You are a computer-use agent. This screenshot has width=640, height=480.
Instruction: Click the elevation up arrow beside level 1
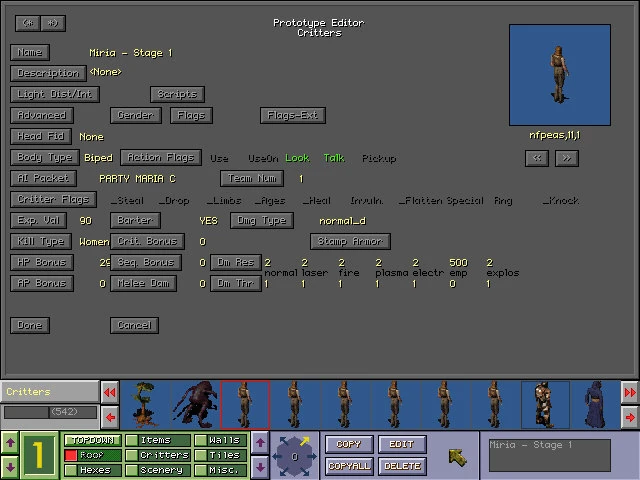click(x=10, y=442)
